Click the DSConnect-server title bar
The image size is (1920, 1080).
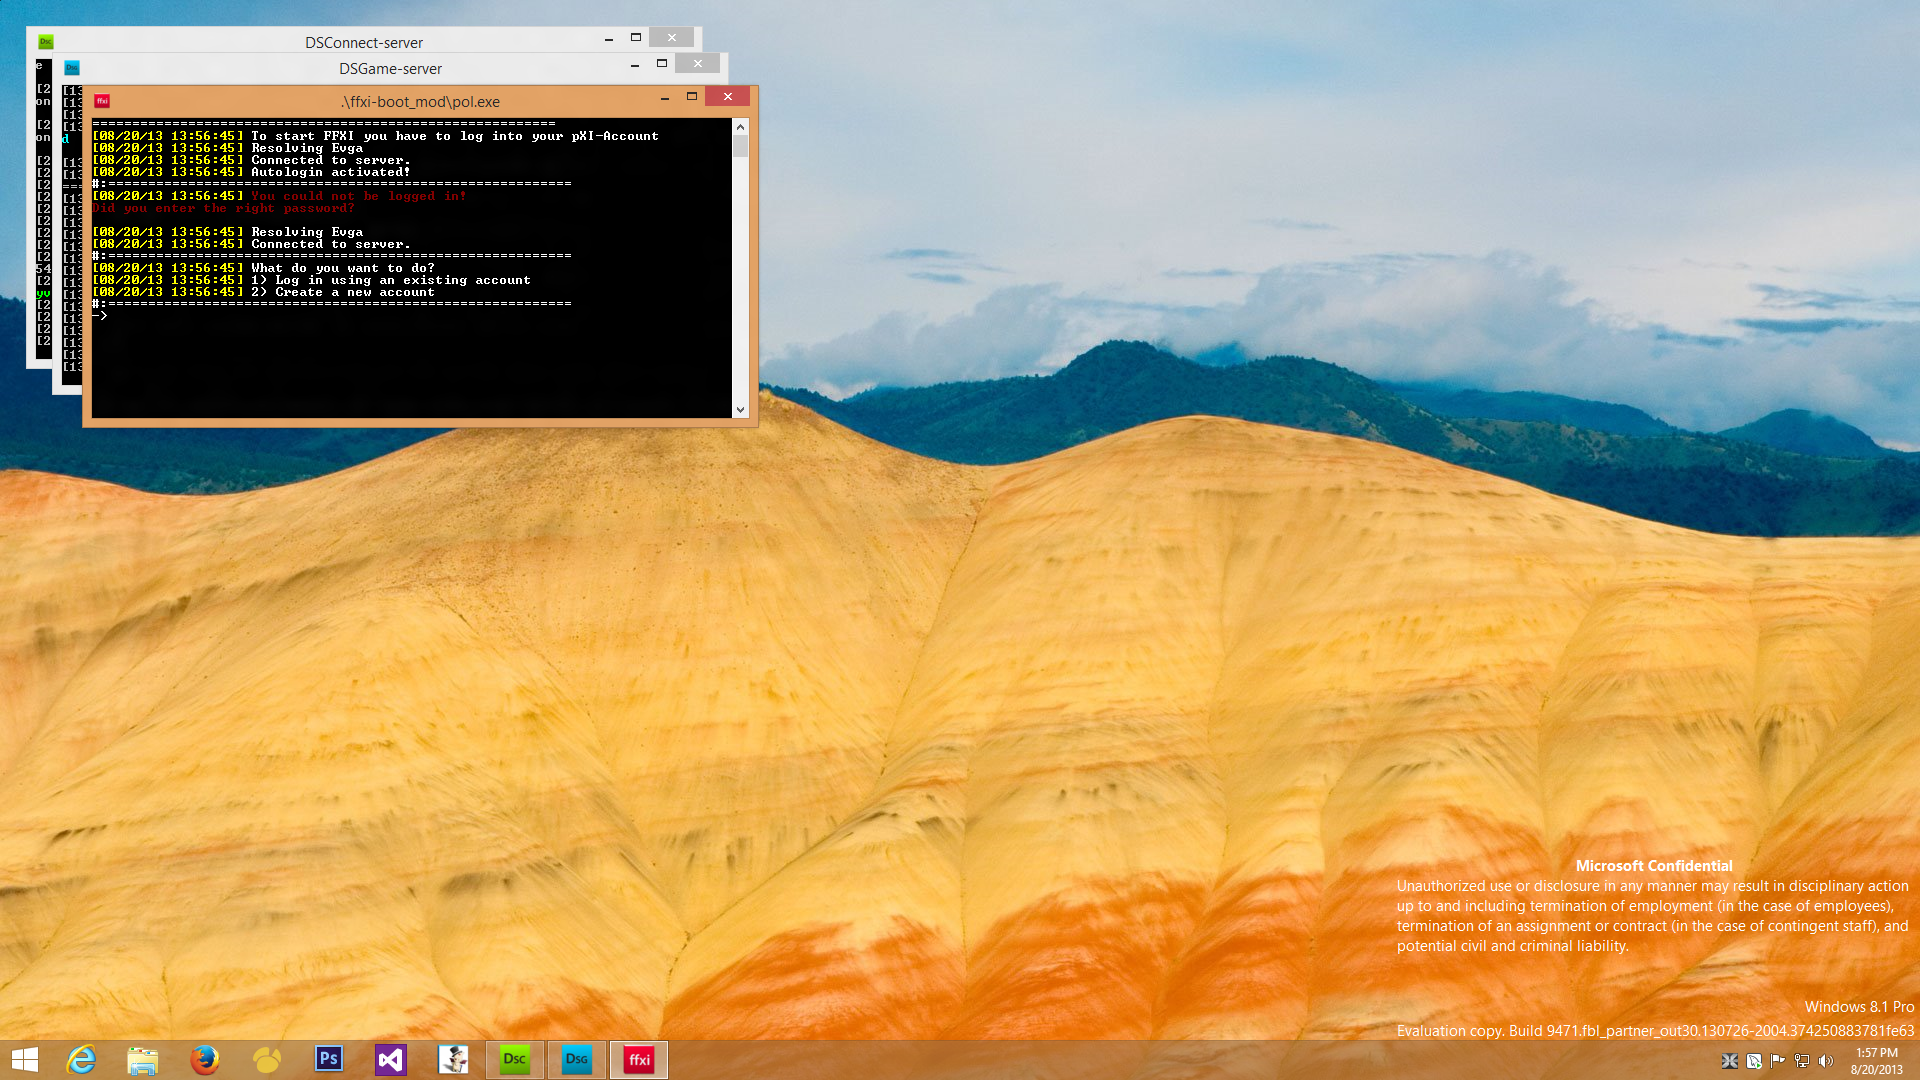[363, 42]
